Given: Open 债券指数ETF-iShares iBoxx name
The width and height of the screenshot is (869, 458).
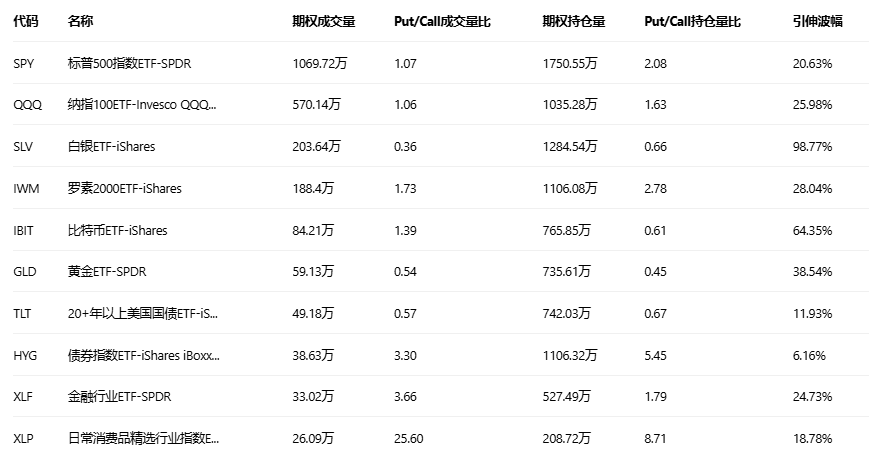Looking at the screenshot, I should (x=143, y=355).
